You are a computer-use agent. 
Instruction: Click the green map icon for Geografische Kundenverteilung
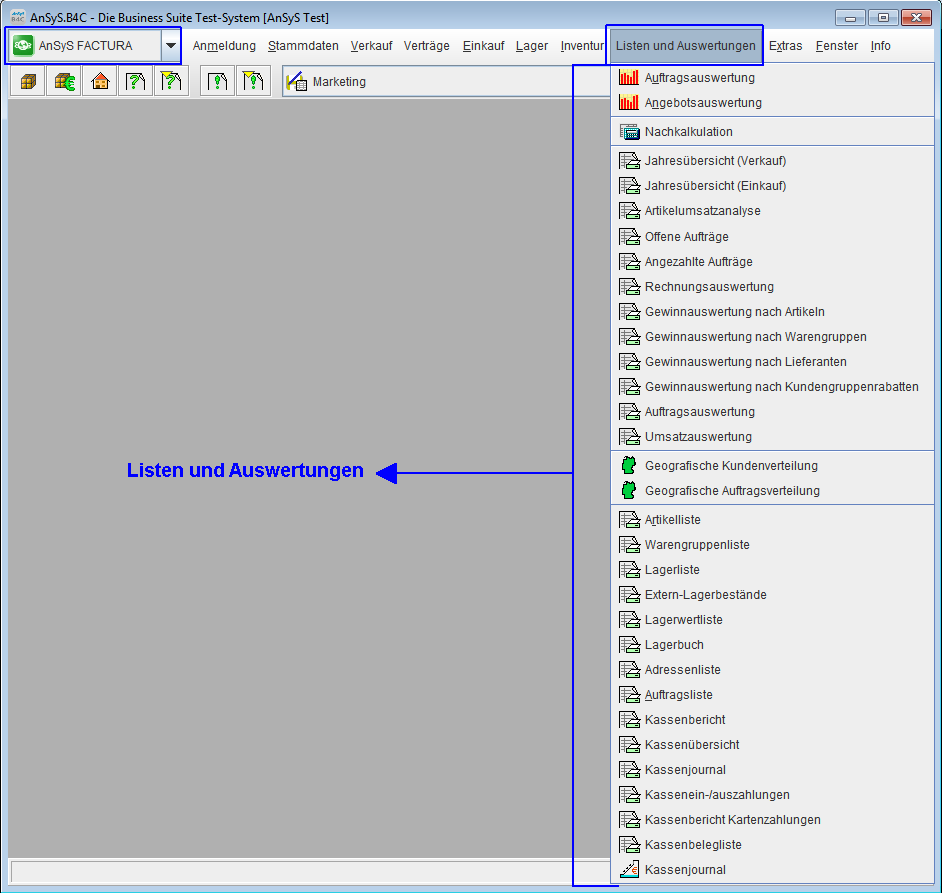click(x=629, y=466)
